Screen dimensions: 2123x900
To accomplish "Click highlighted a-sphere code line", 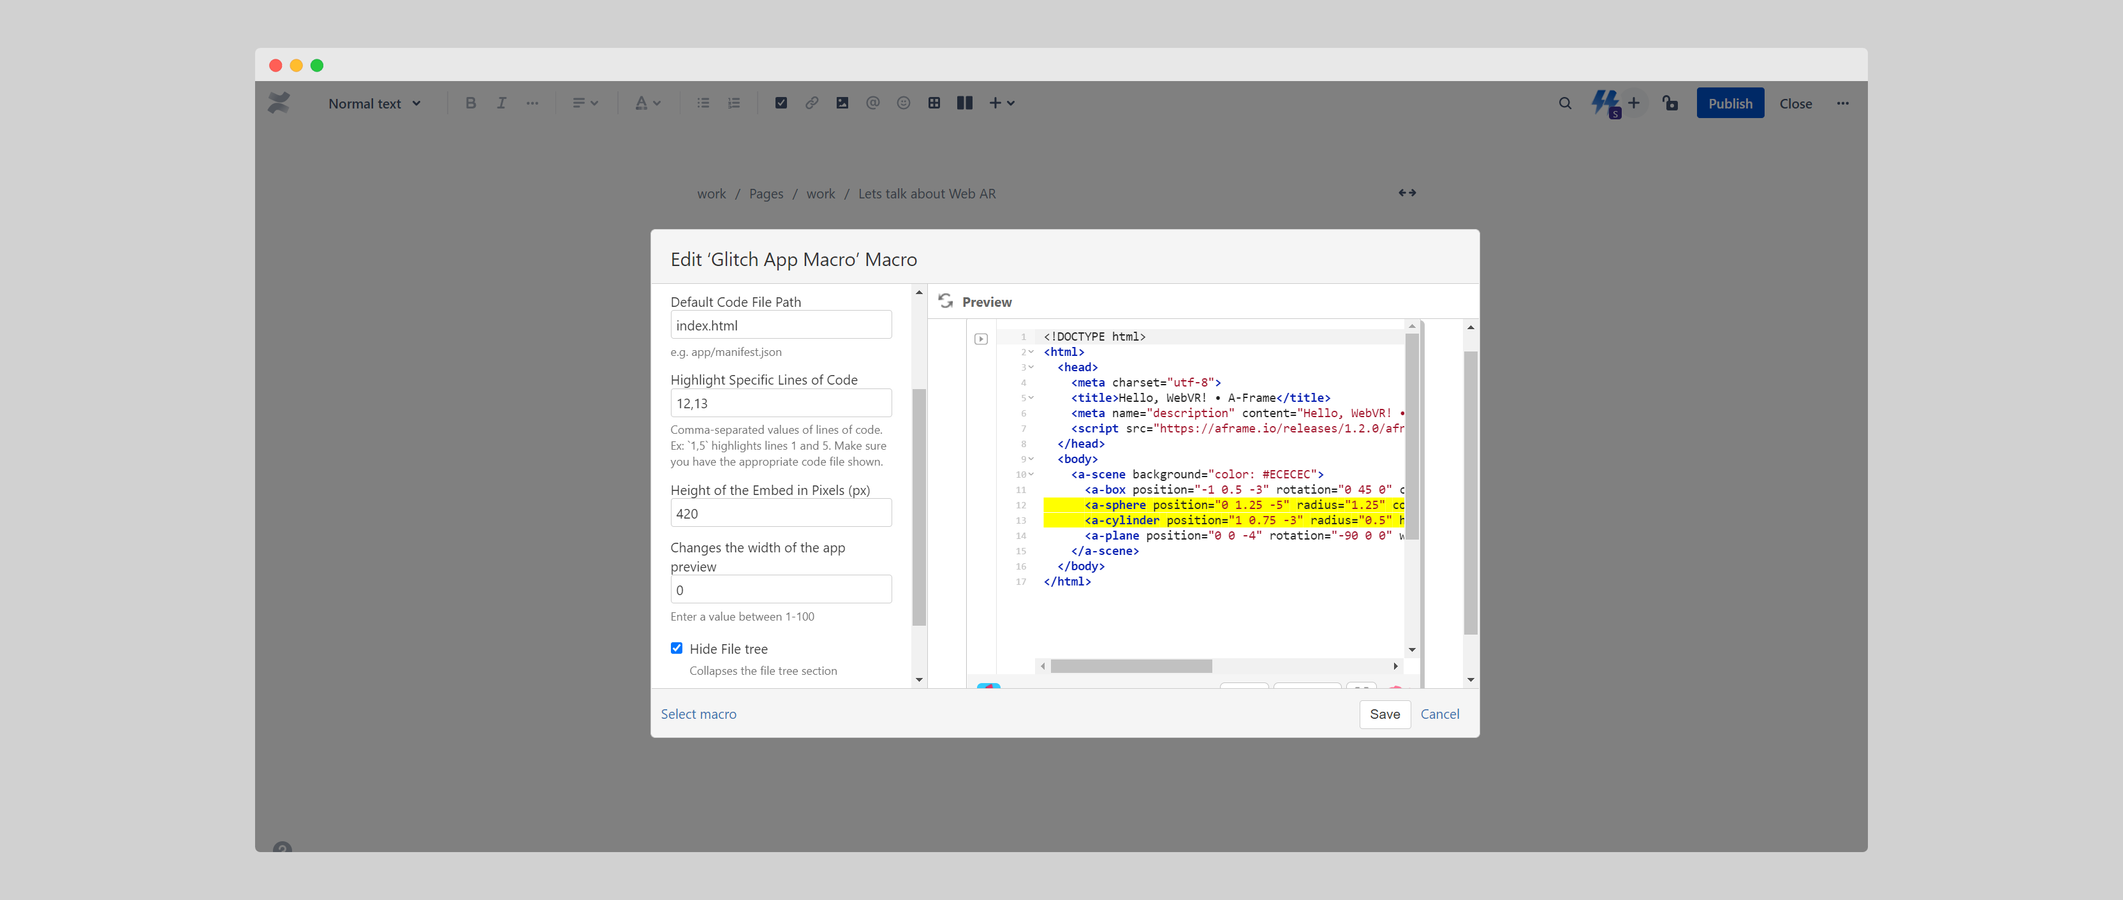I will [1224, 505].
